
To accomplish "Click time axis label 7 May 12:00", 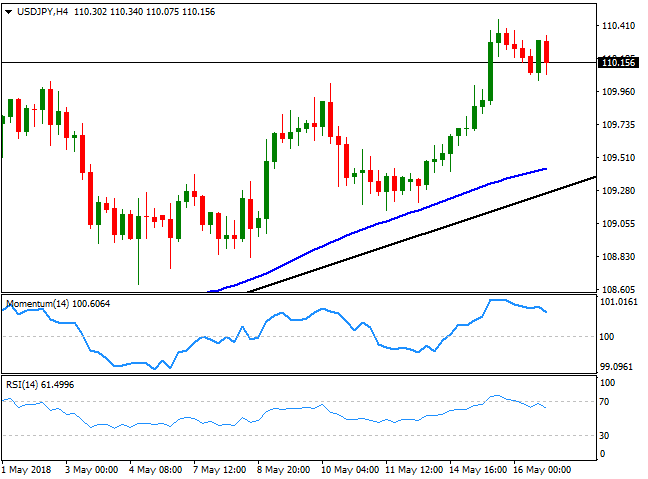I will tap(219, 470).
